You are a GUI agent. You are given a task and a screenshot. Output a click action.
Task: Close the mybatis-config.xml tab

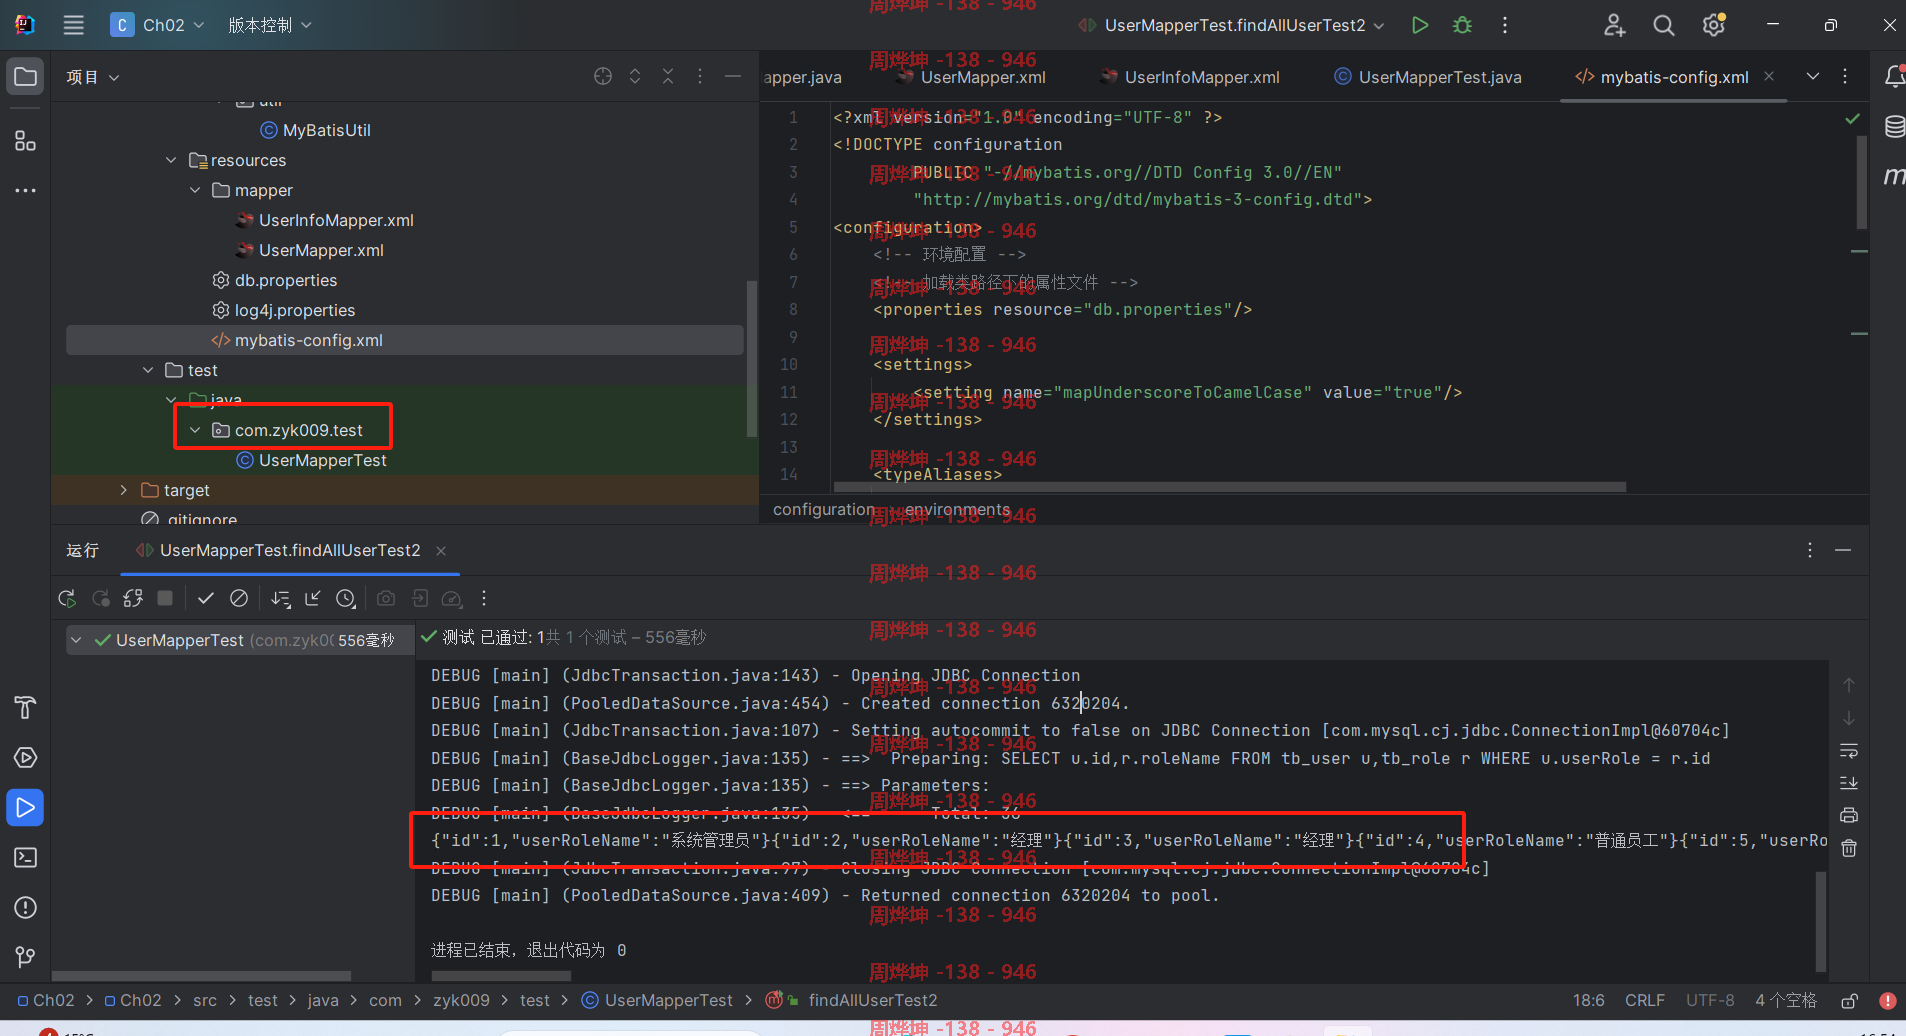tap(1769, 76)
